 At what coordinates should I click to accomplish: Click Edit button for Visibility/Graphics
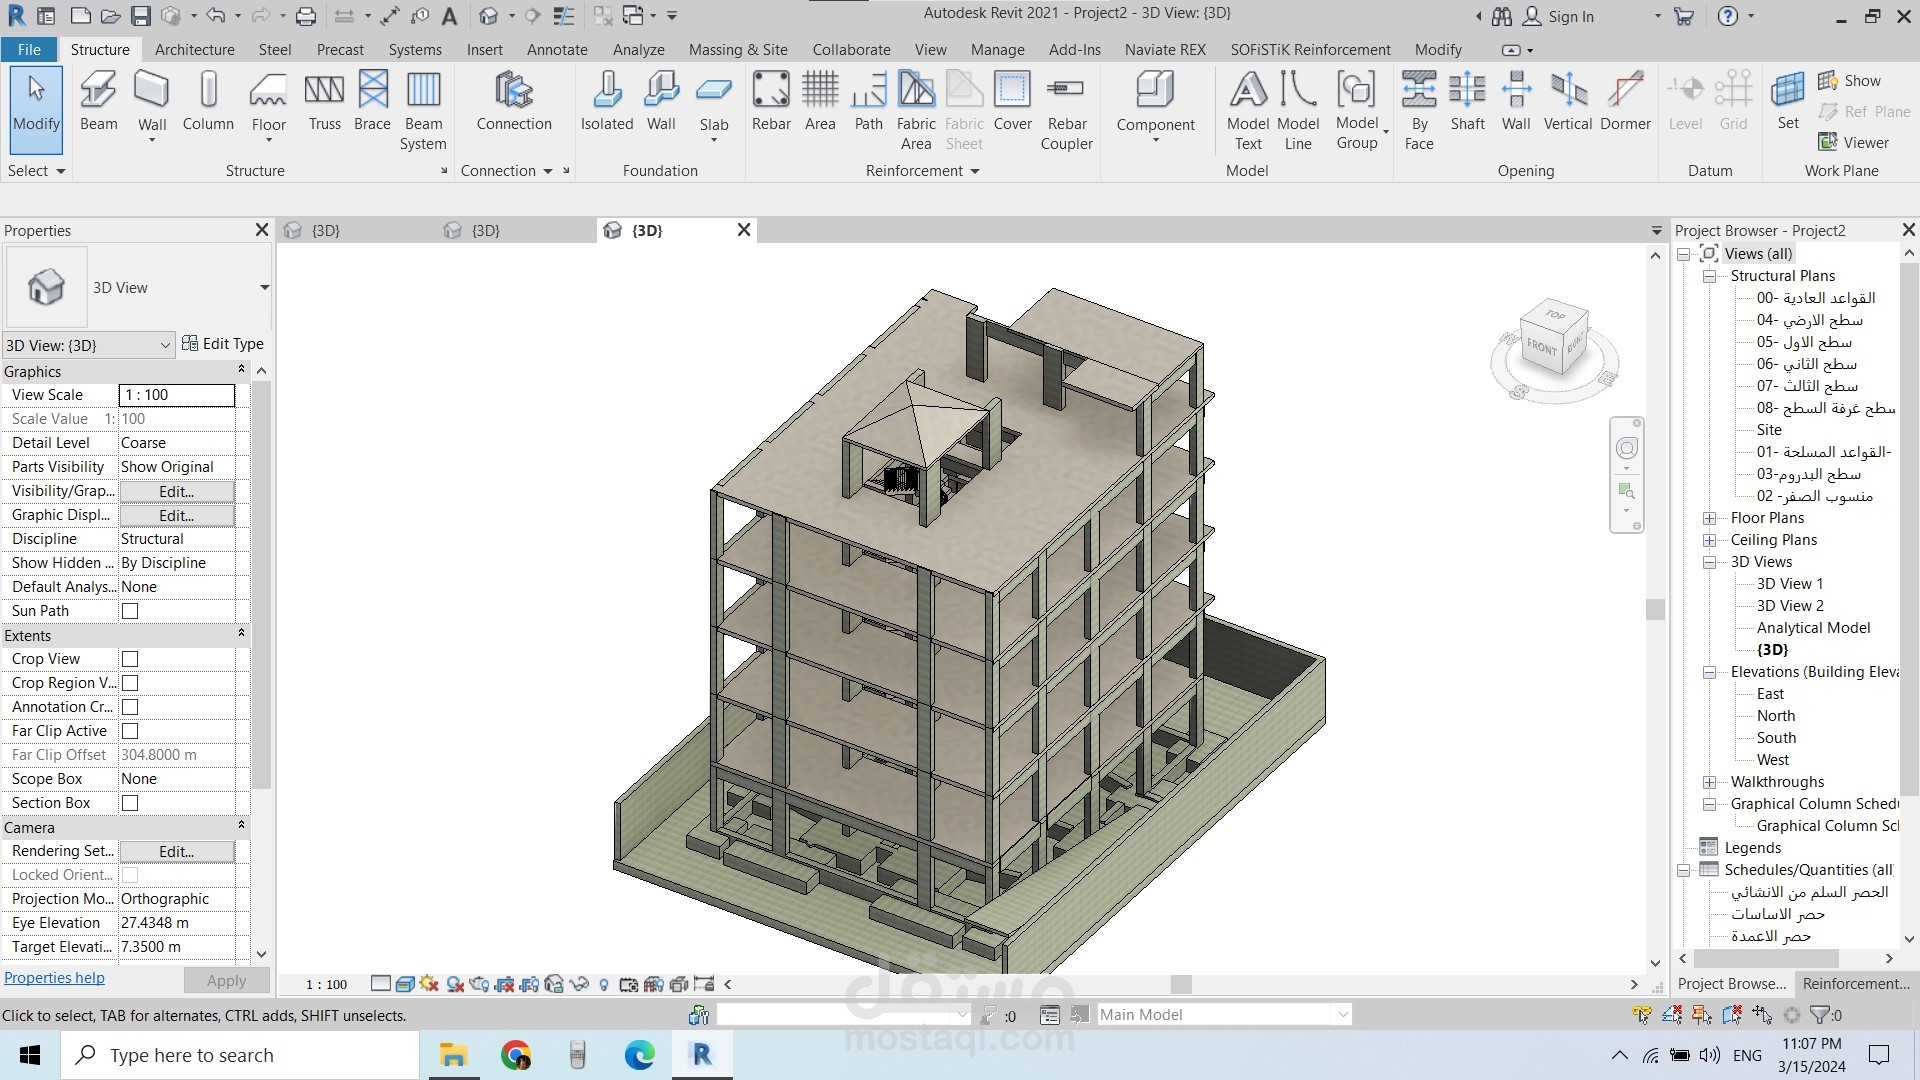[x=176, y=491]
